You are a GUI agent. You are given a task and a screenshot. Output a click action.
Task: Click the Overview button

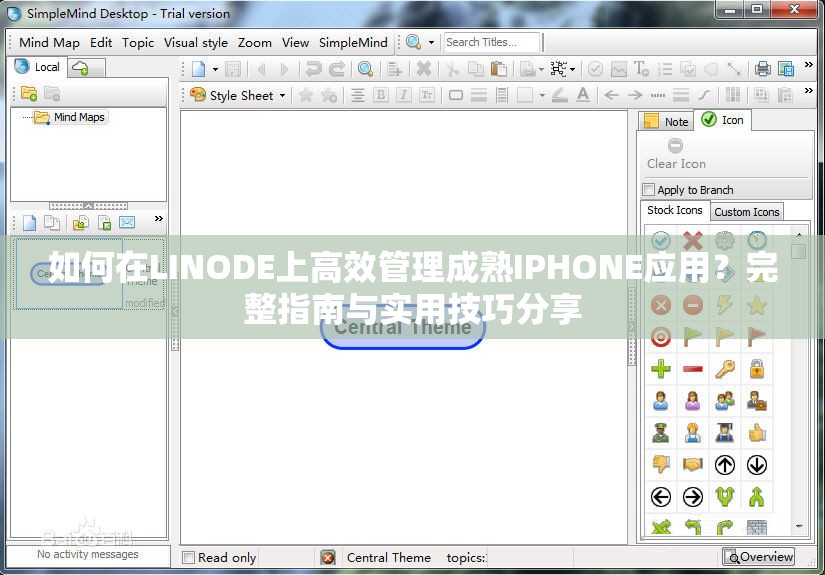pyautogui.click(x=759, y=557)
